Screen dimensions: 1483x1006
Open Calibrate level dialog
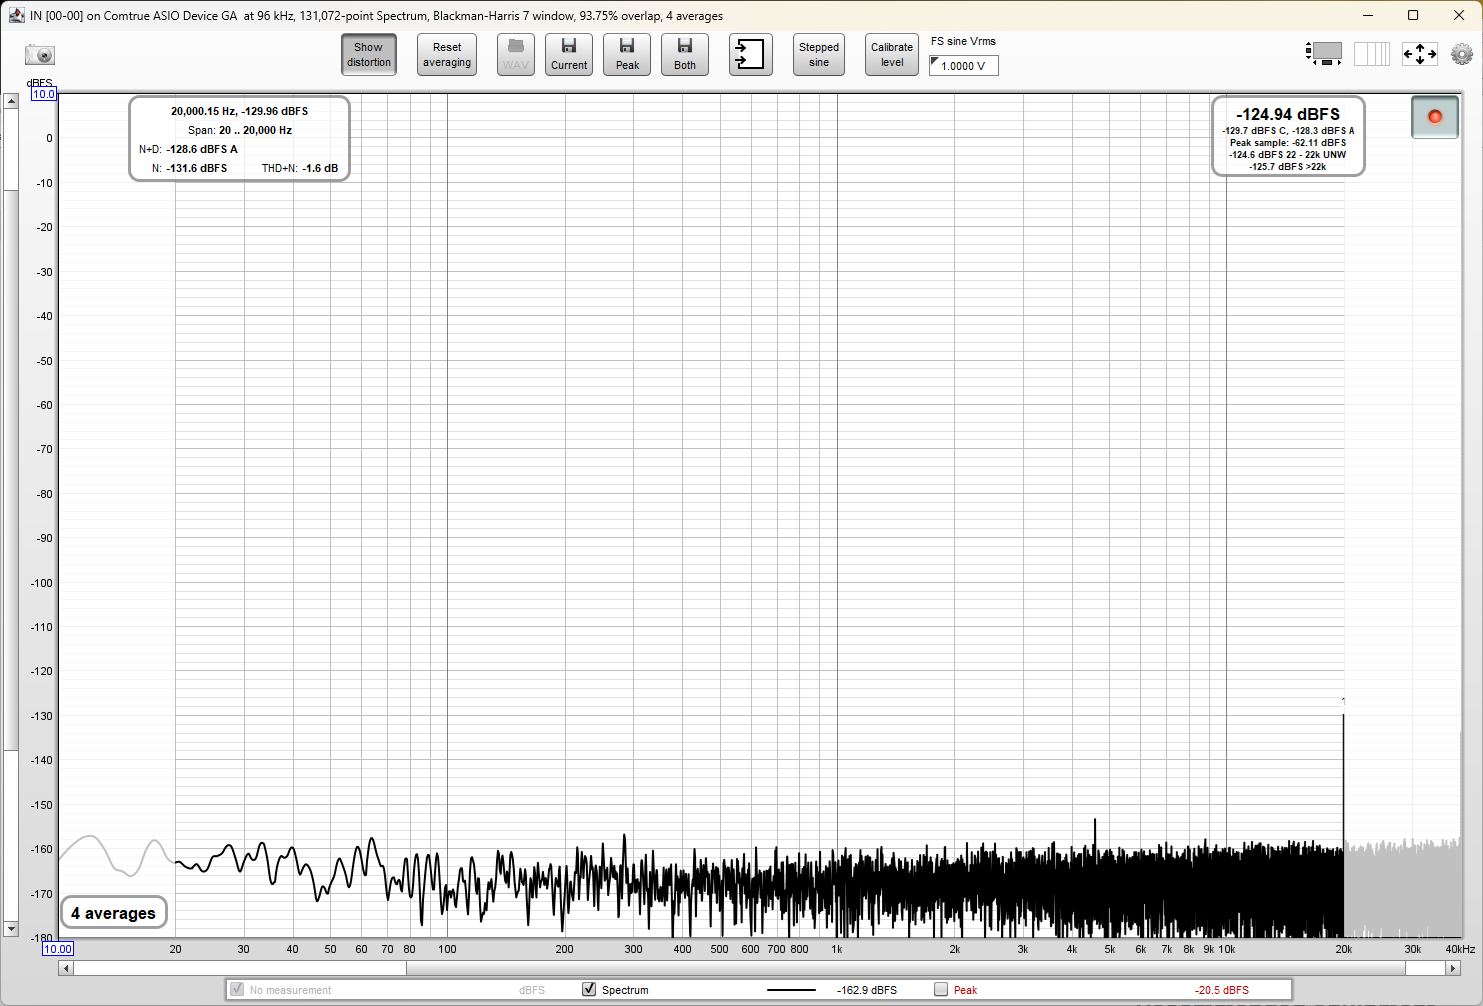pyautogui.click(x=892, y=55)
